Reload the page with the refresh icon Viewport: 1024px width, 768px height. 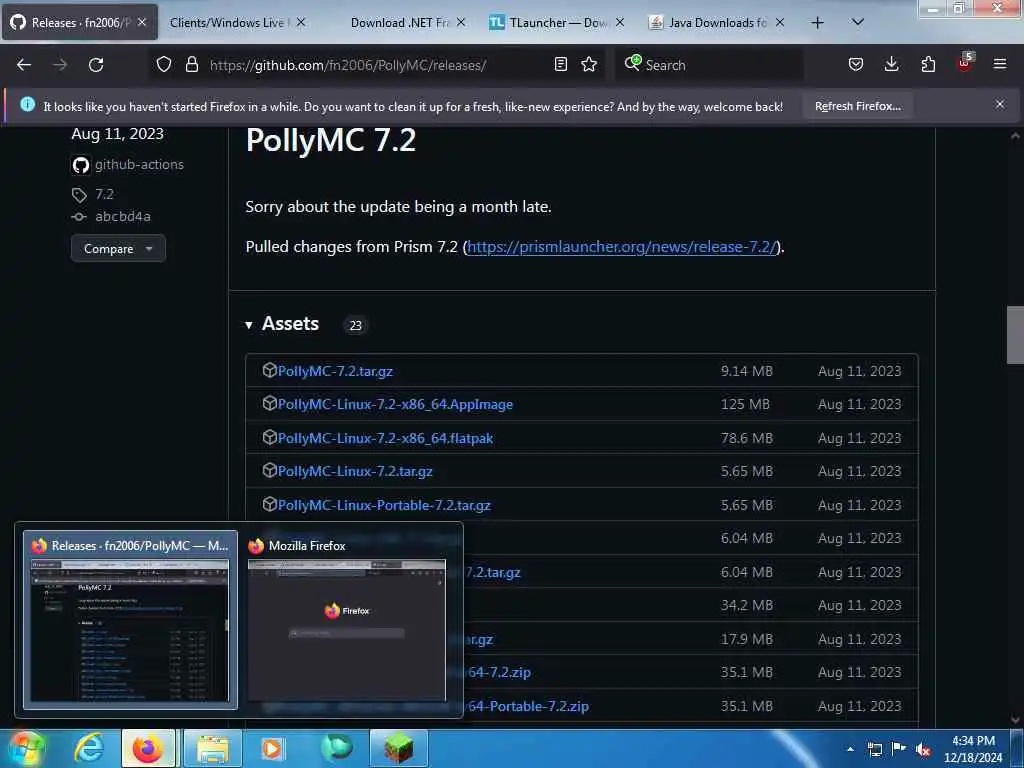96,65
